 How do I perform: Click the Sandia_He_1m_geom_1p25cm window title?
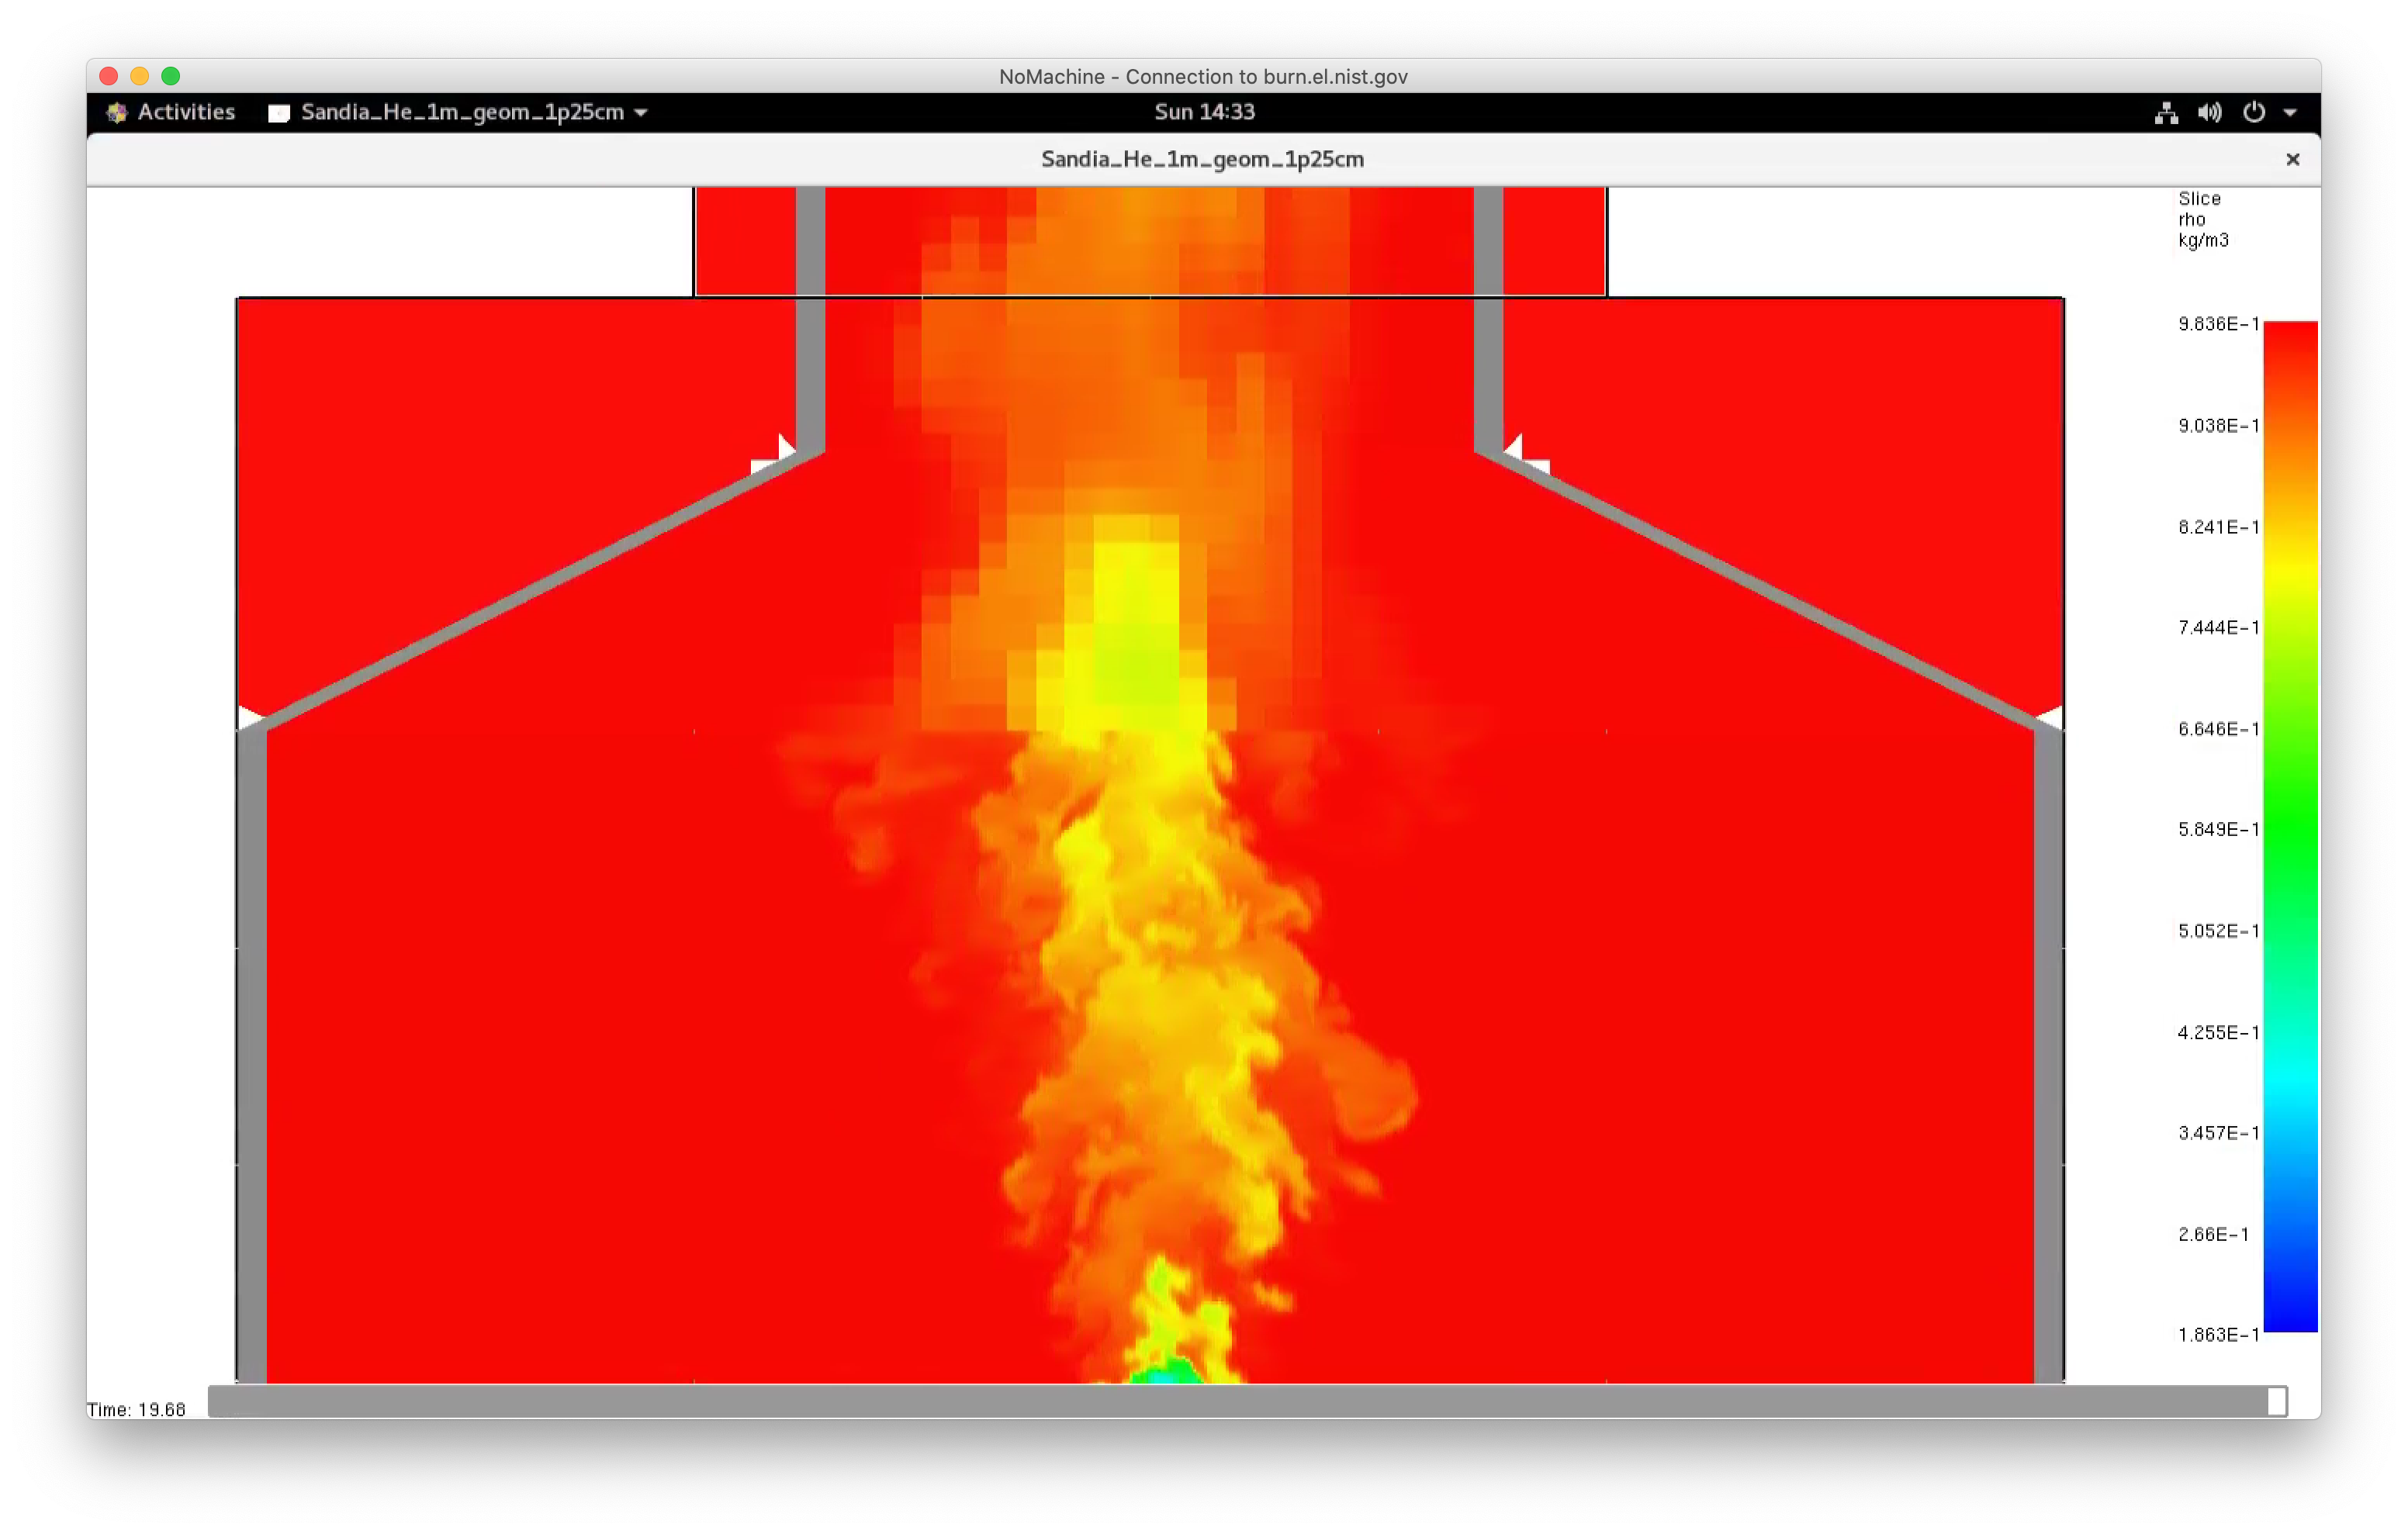click(x=1203, y=159)
